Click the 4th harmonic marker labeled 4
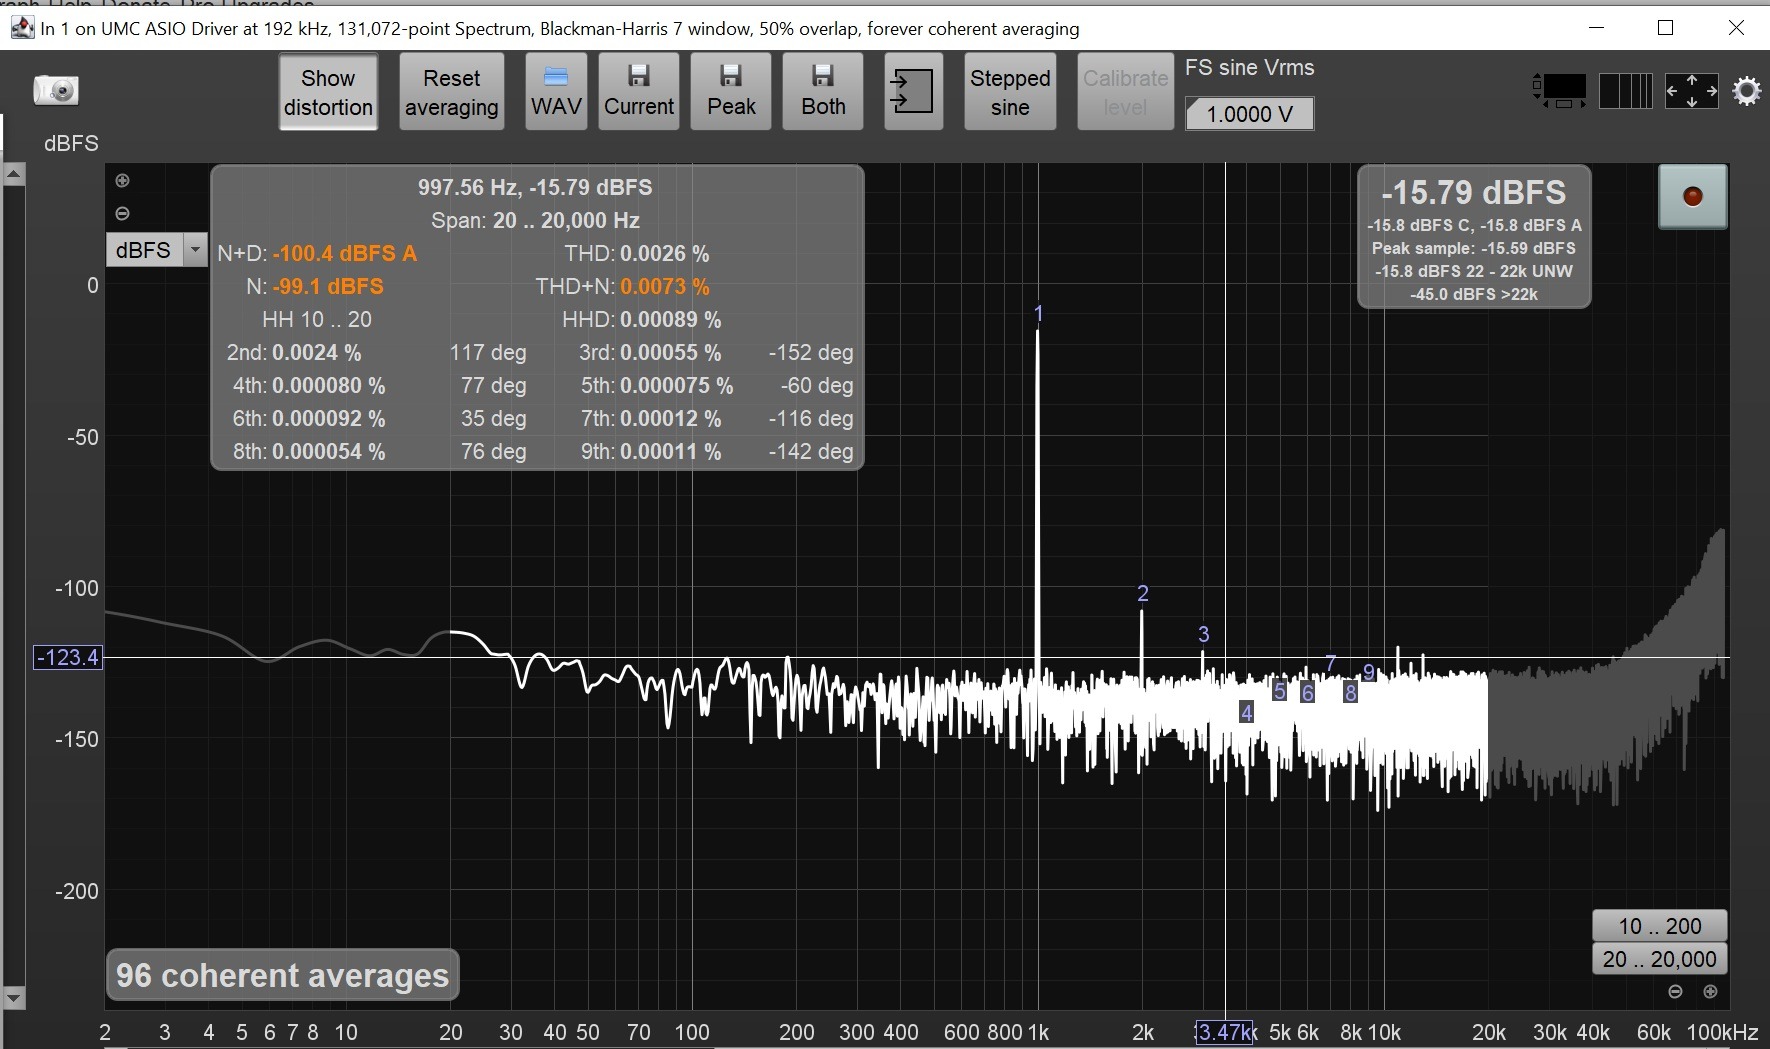This screenshot has width=1770, height=1049. click(x=1246, y=712)
